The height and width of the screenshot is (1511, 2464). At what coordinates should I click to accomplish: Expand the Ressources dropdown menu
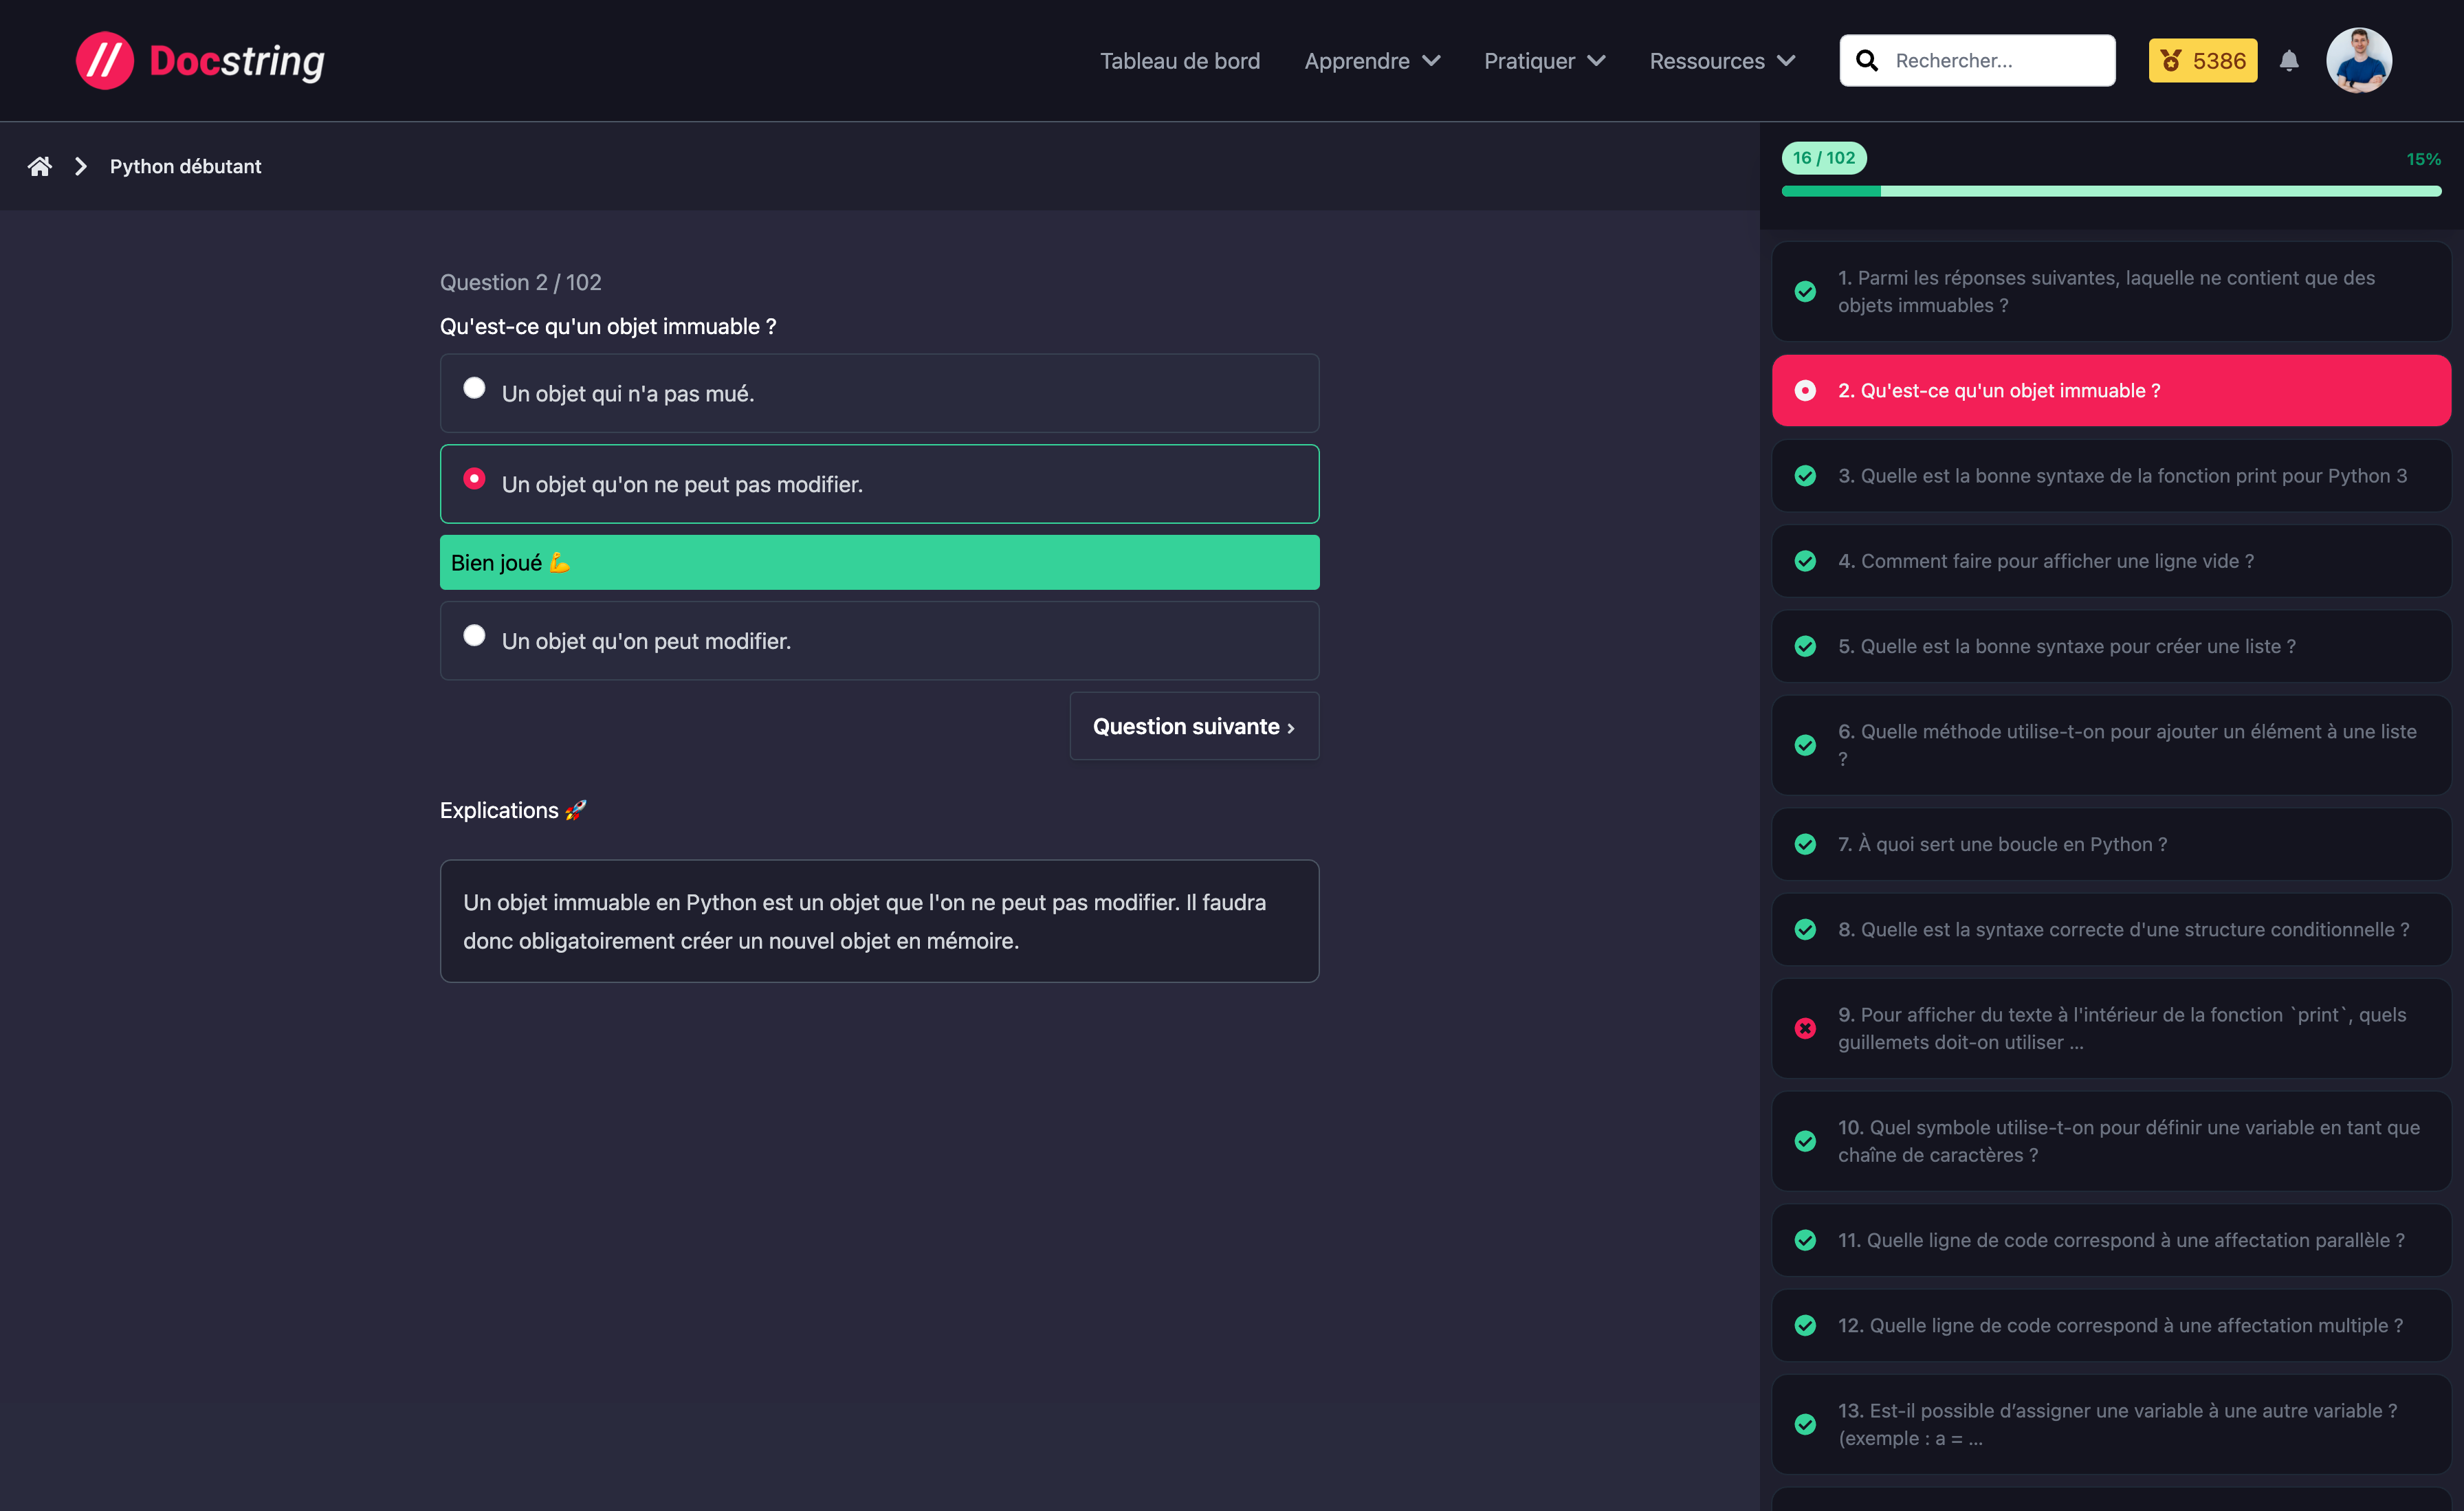point(1721,61)
